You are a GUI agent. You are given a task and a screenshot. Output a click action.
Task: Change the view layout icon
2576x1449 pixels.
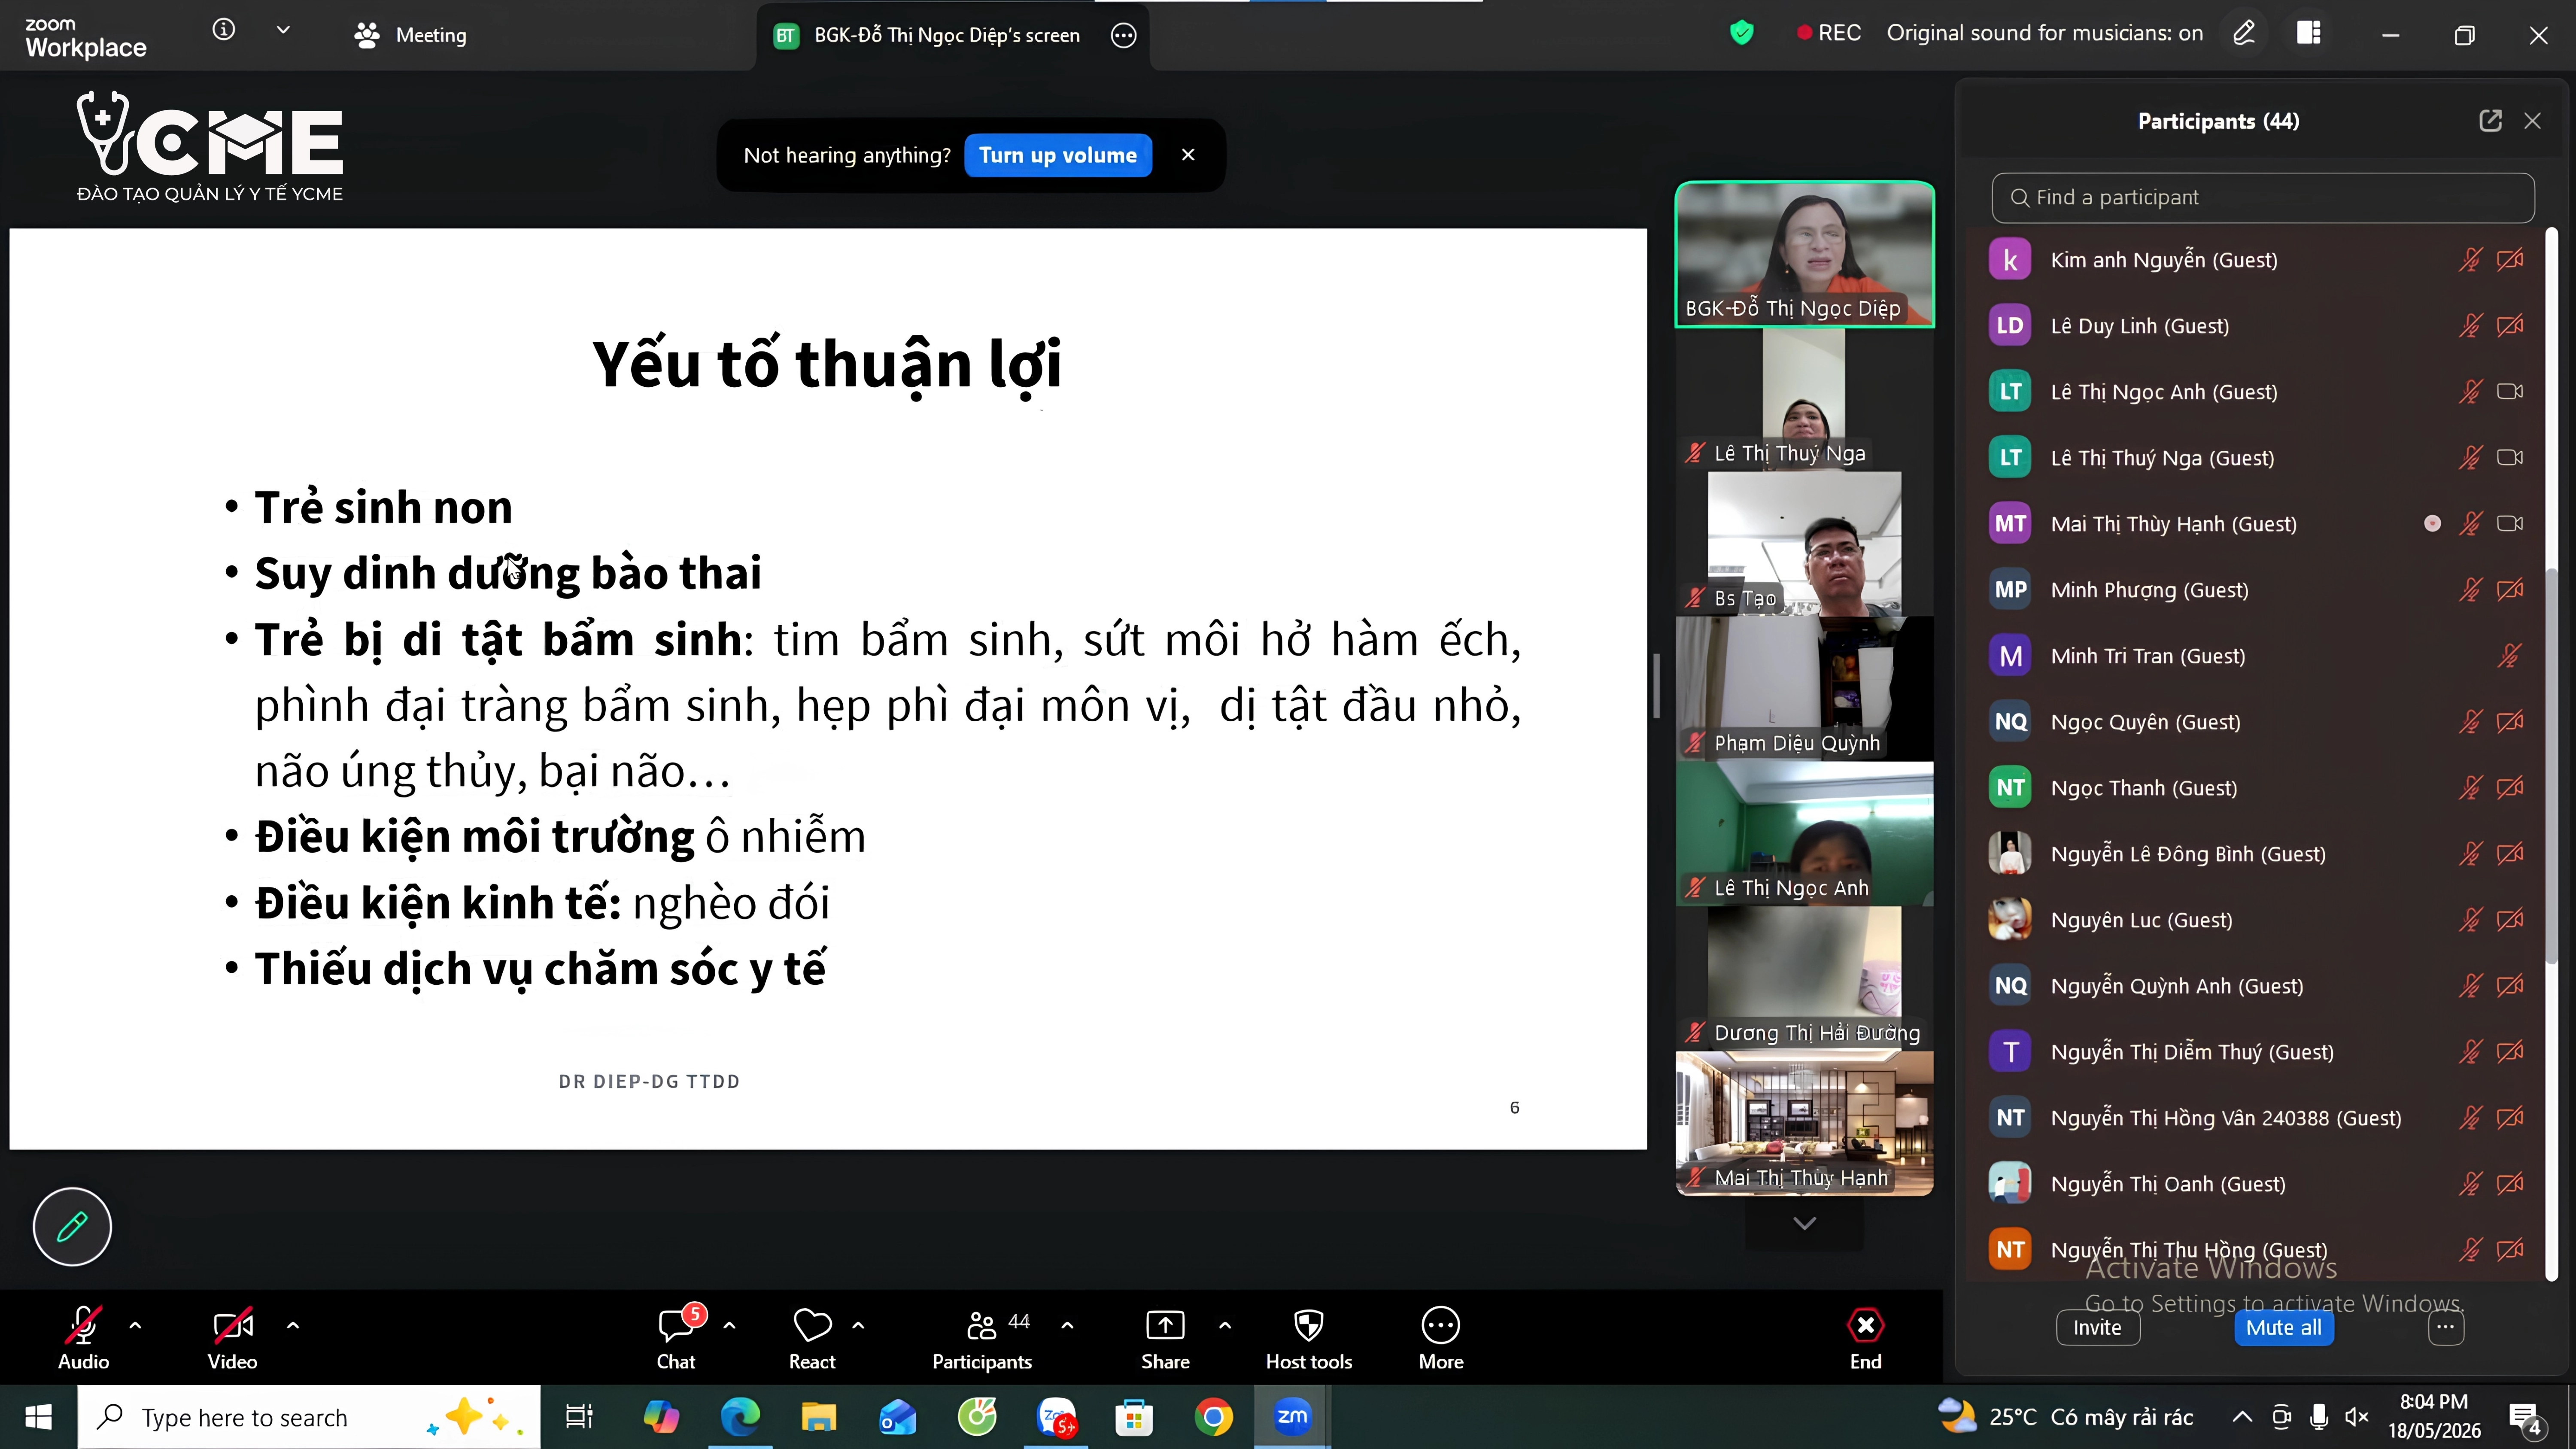click(x=2309, y=33)
